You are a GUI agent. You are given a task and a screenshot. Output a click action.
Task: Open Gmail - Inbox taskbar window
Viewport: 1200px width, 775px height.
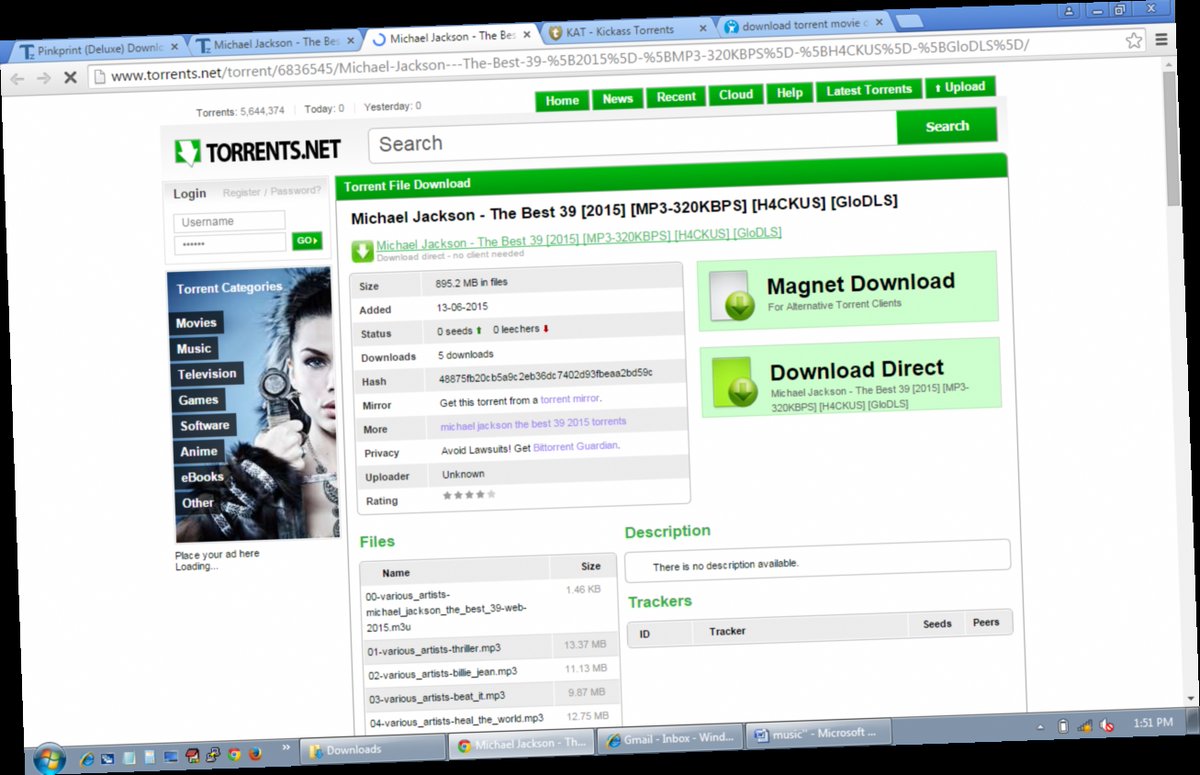[669, 739]
